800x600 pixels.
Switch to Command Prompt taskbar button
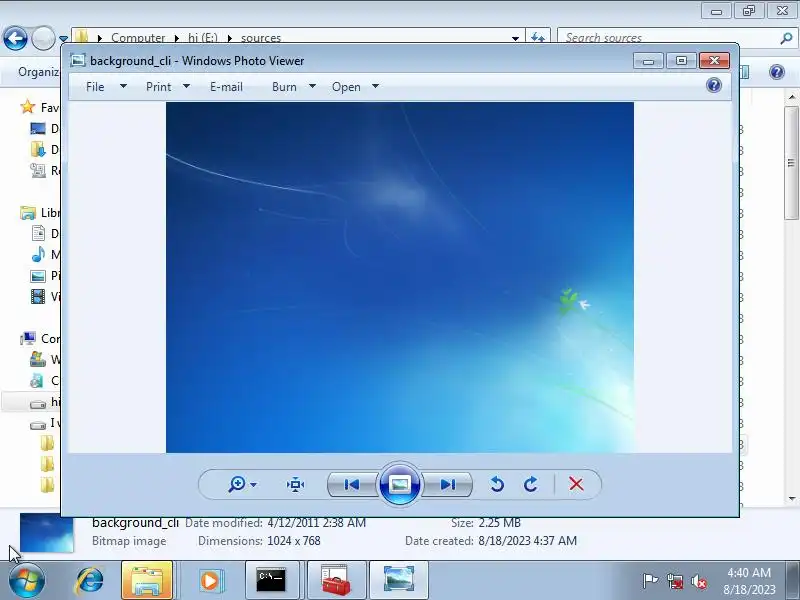(x=271, y=580)
